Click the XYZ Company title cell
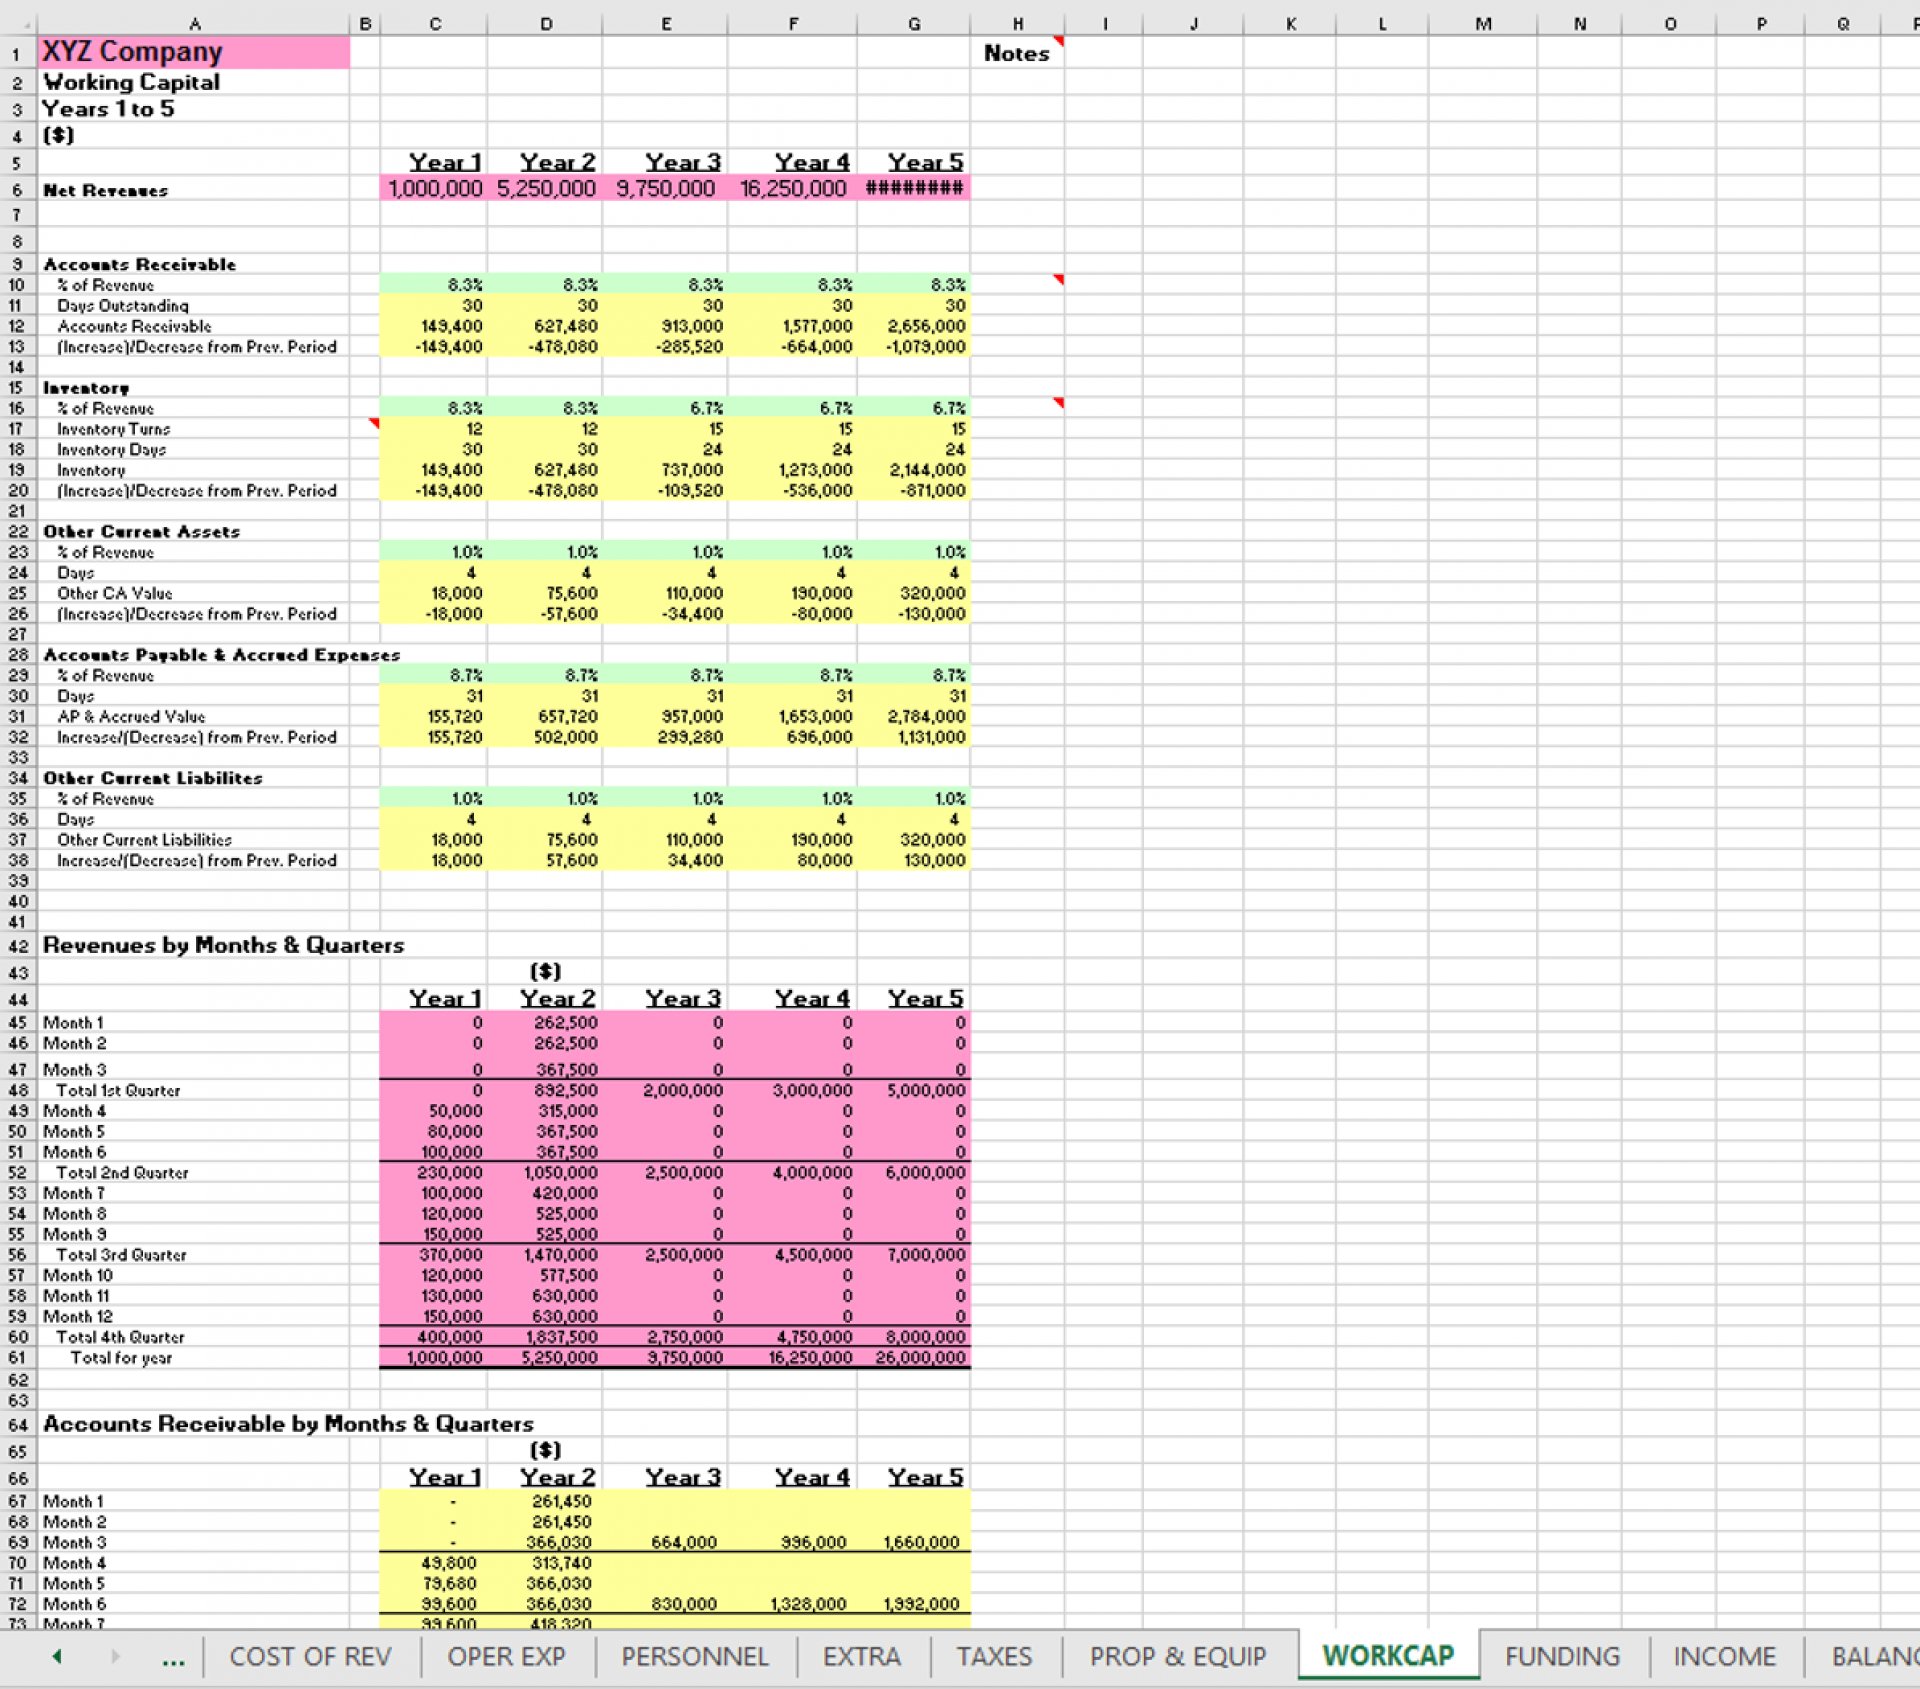The image size is (1920, 1689). [194, 52]
